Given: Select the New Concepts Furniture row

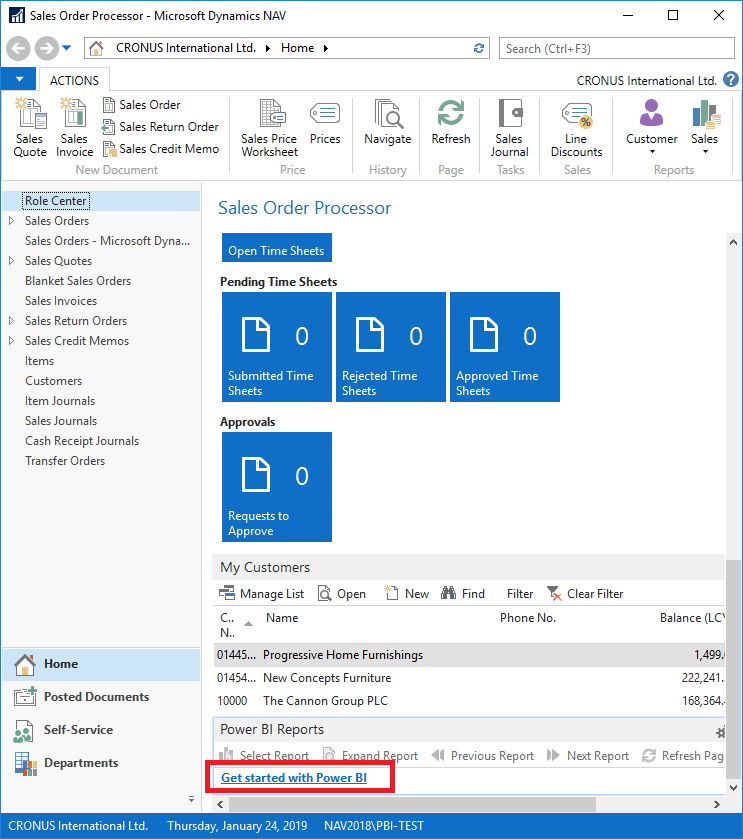Looking at the screenshot, I should click(x=469, y=677).
